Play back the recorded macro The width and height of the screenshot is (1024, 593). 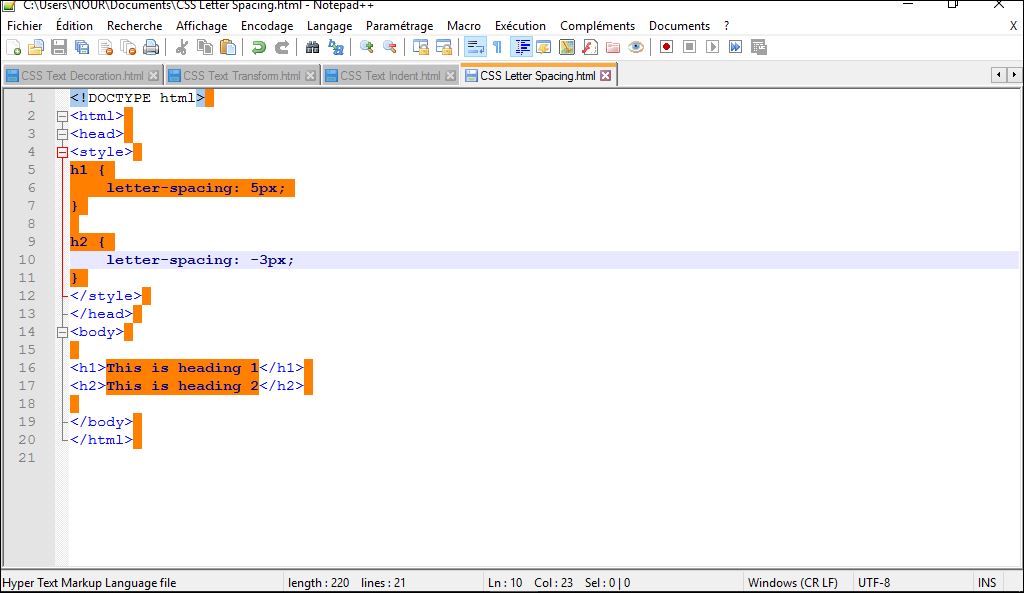[x=712, y=47]
